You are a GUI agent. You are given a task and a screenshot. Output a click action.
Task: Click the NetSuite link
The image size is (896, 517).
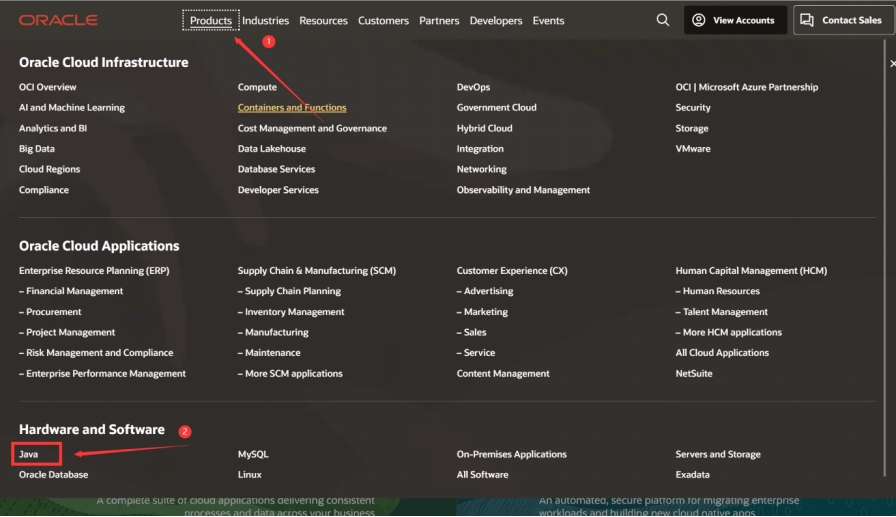[693, 374]
